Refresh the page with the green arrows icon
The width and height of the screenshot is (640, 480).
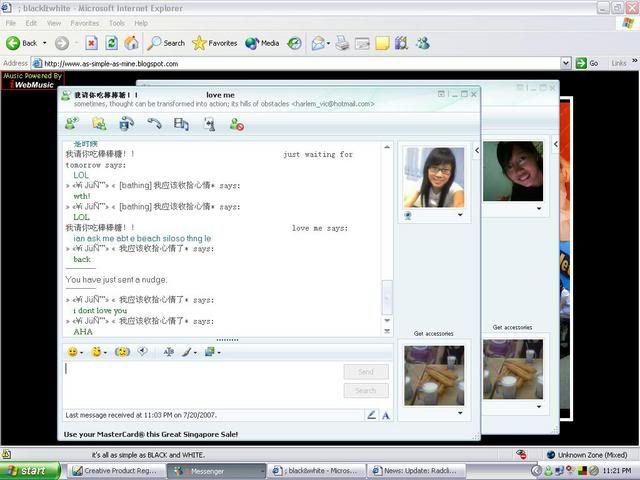(111, 43)
